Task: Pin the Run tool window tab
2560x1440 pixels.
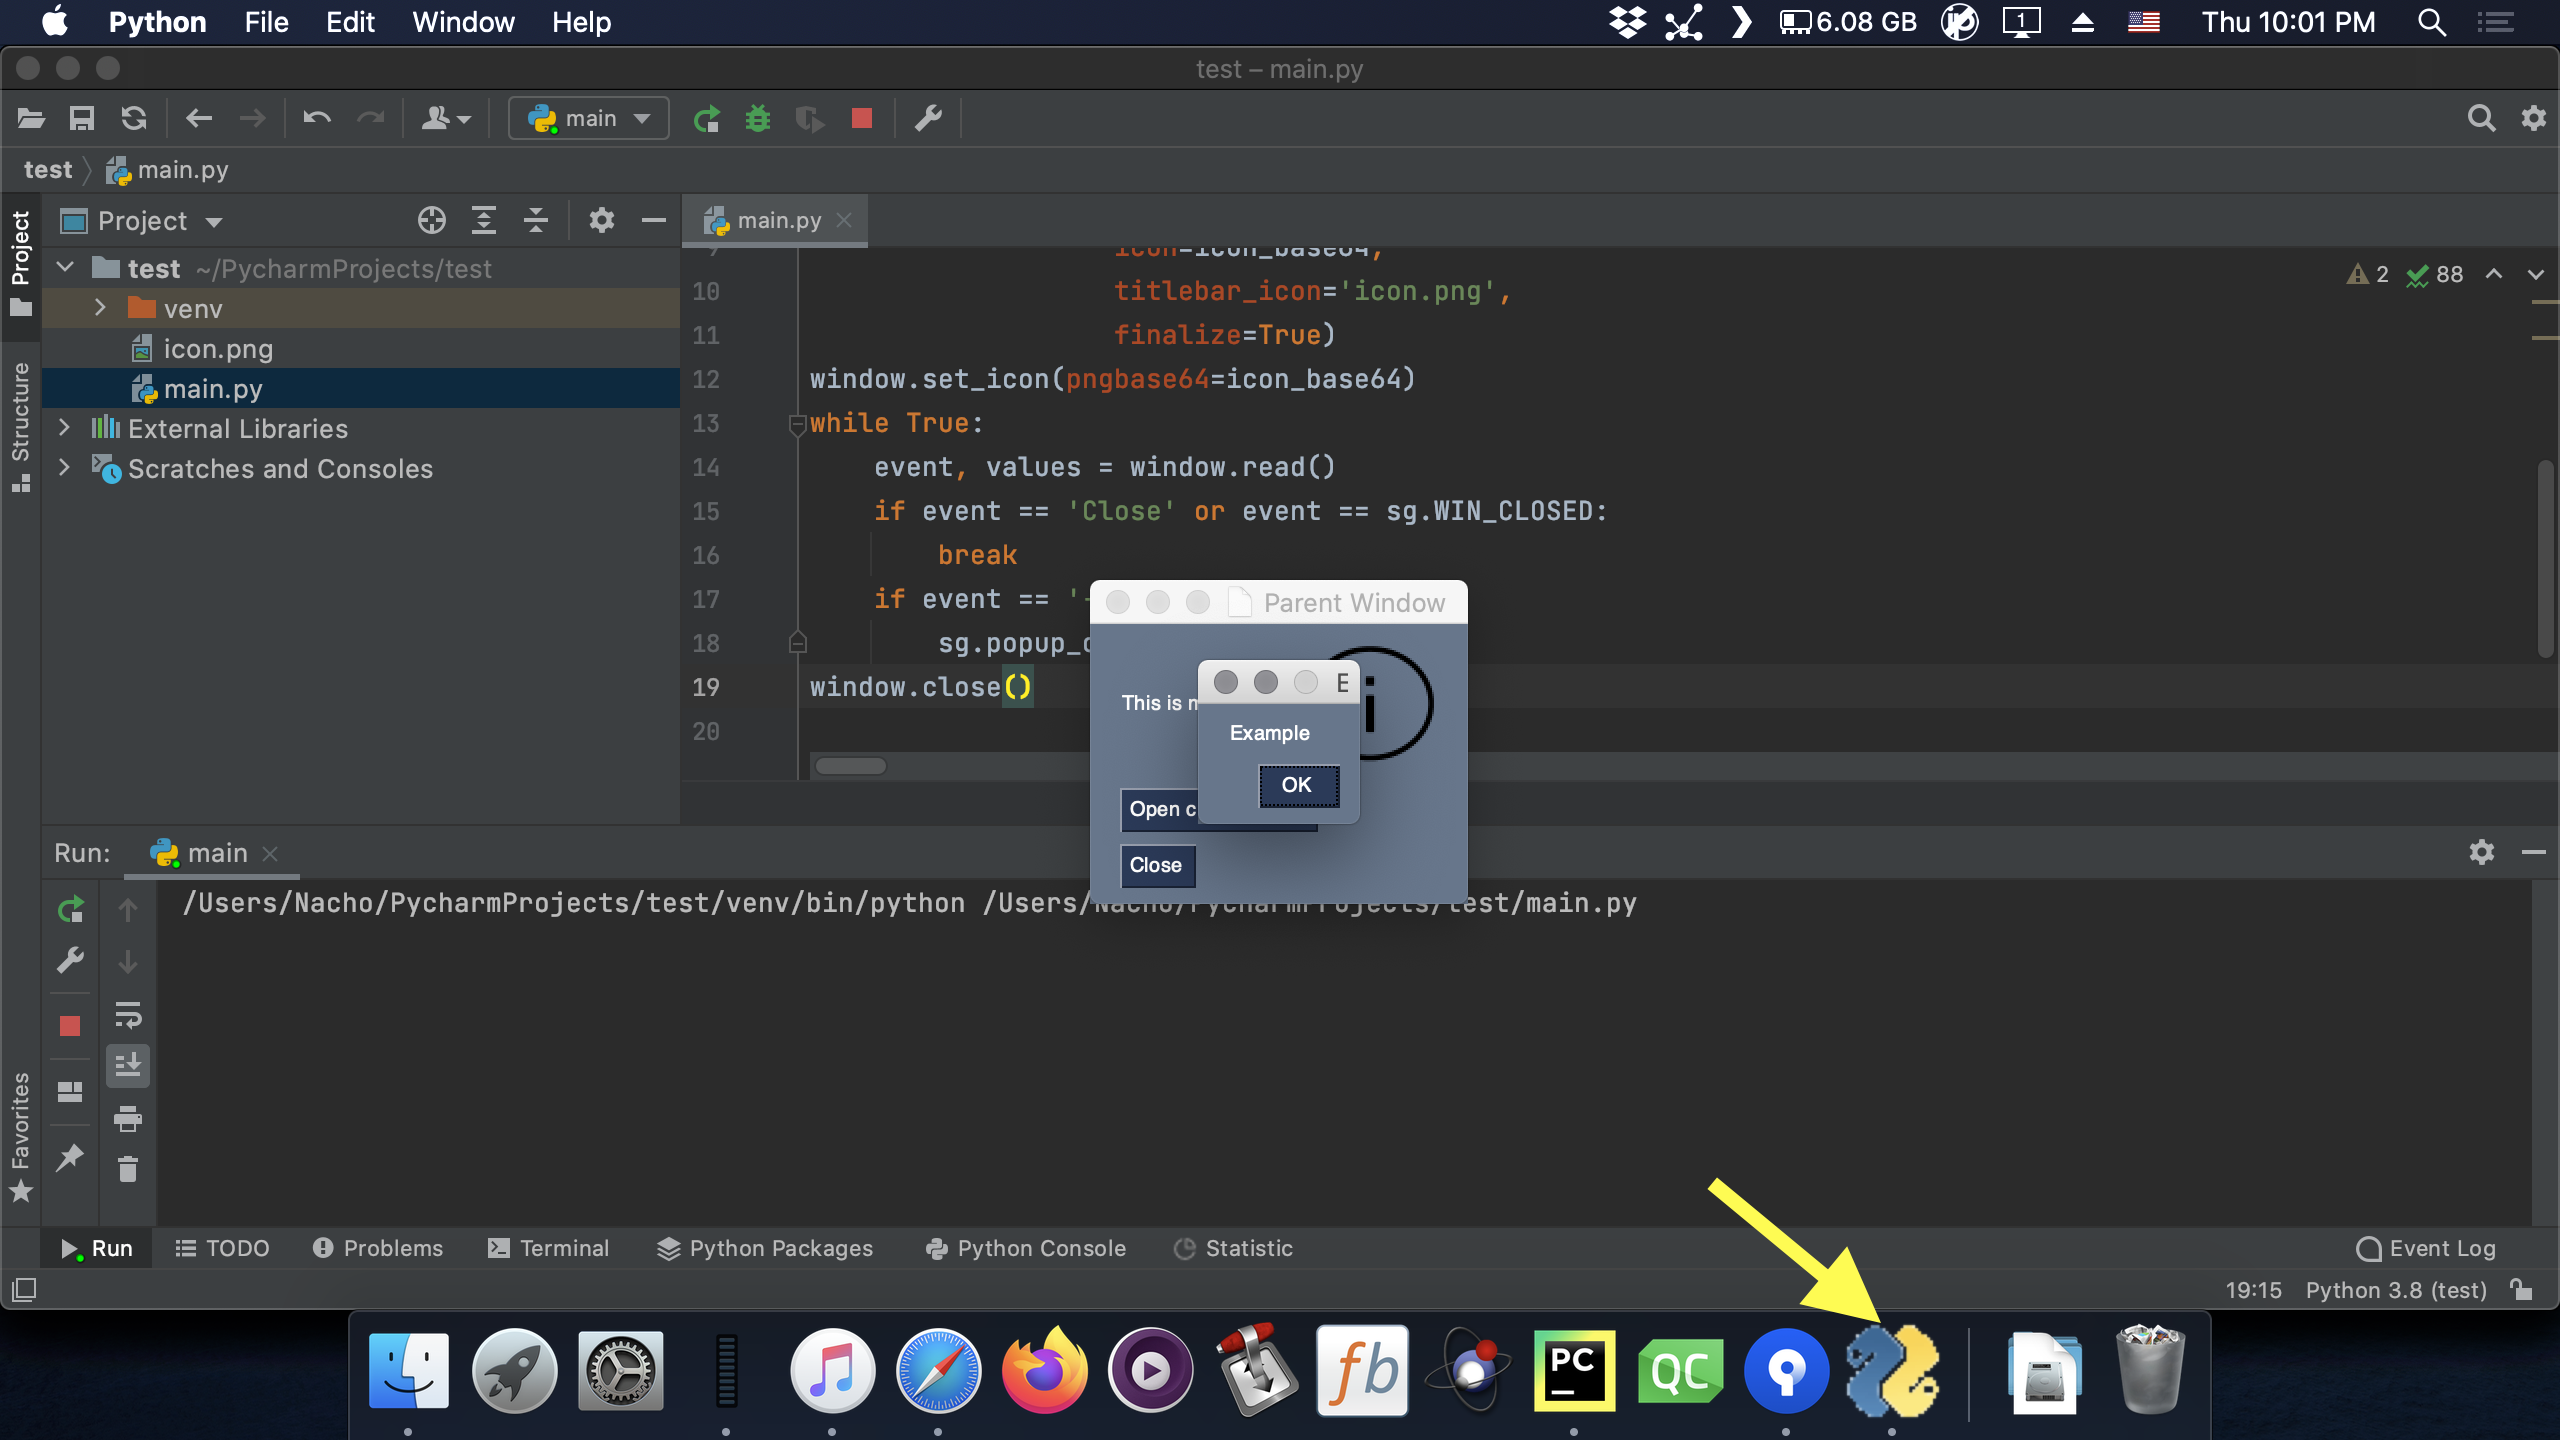Action: tap(71, 1157)
